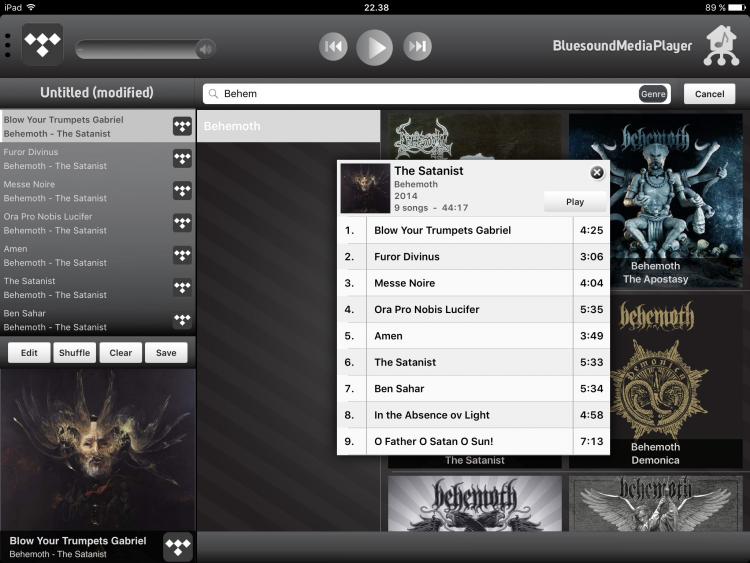Tap the now-playing title Blow Your Trumpets Gabriel

(78, 541)
